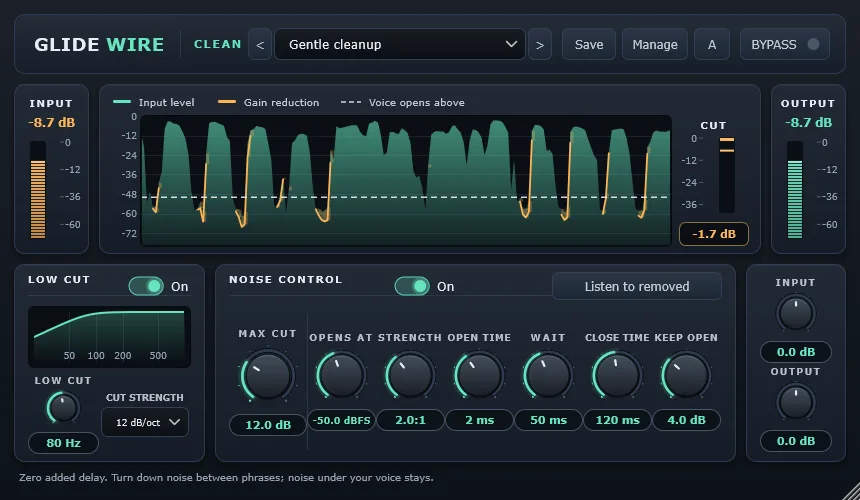Click the resize grip corner icon

click(x=851, y=491)
